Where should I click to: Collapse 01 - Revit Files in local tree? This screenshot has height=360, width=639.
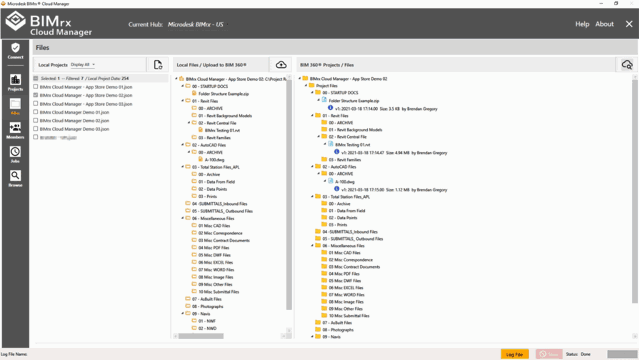[183, 101]
